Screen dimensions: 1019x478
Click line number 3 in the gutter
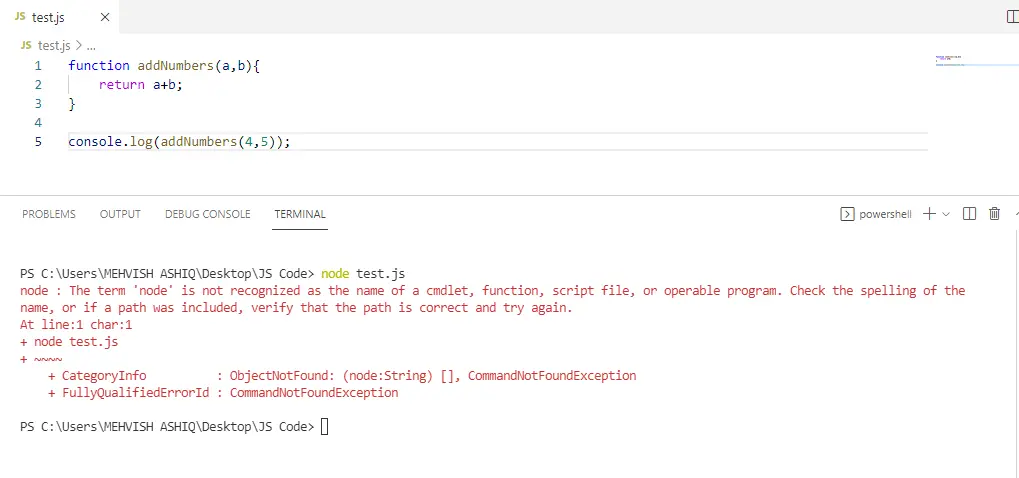pyautogui.click(x=38, y=103)
